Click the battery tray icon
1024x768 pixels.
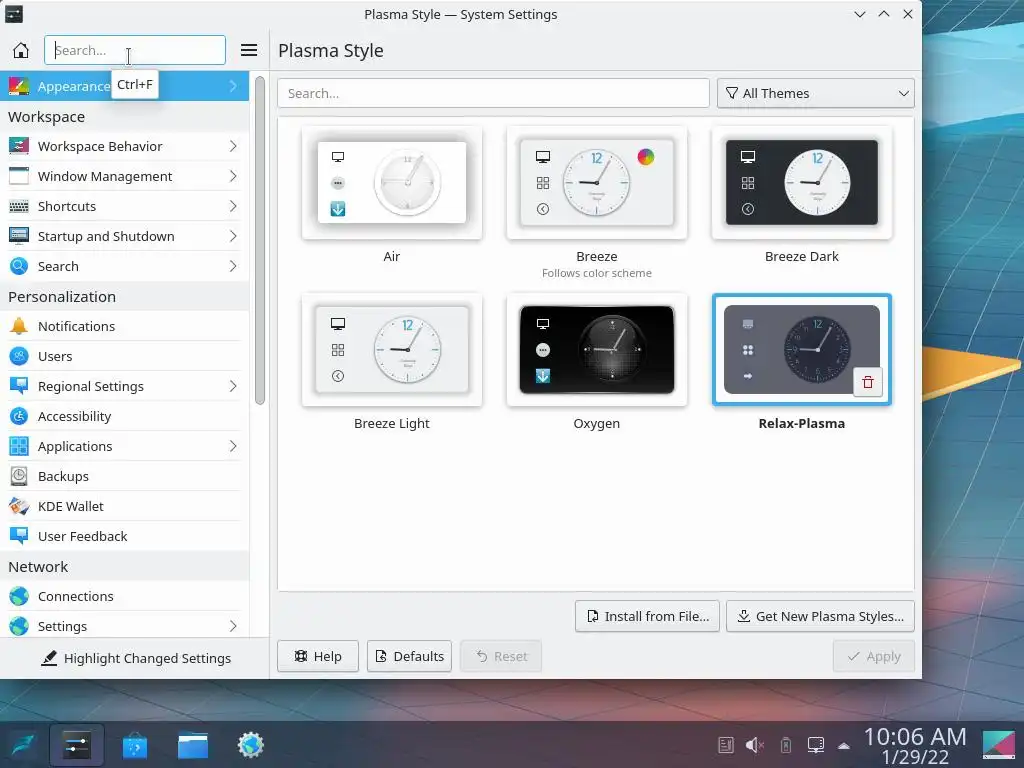[x=786, y=745]
